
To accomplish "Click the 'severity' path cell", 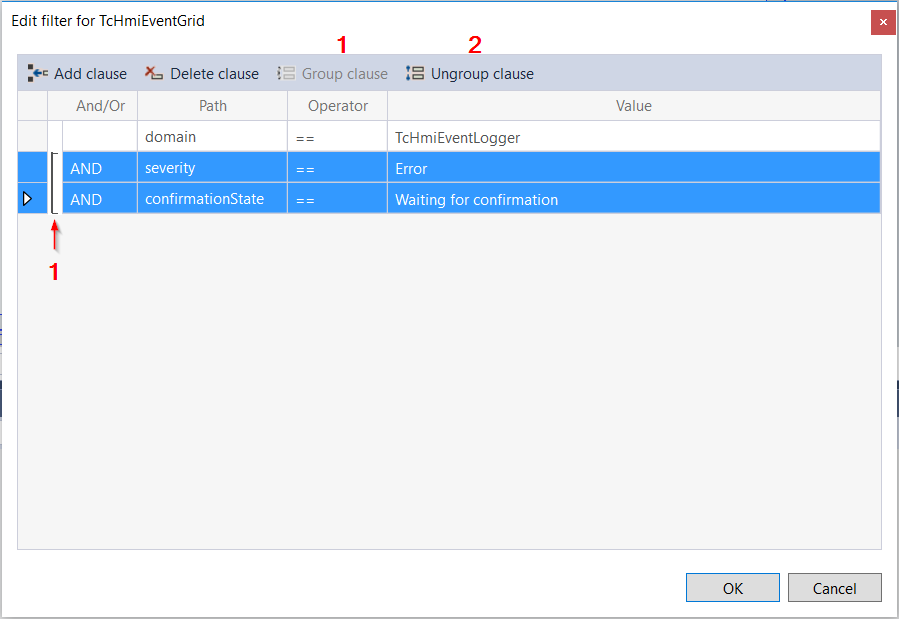I will point(213,168).
